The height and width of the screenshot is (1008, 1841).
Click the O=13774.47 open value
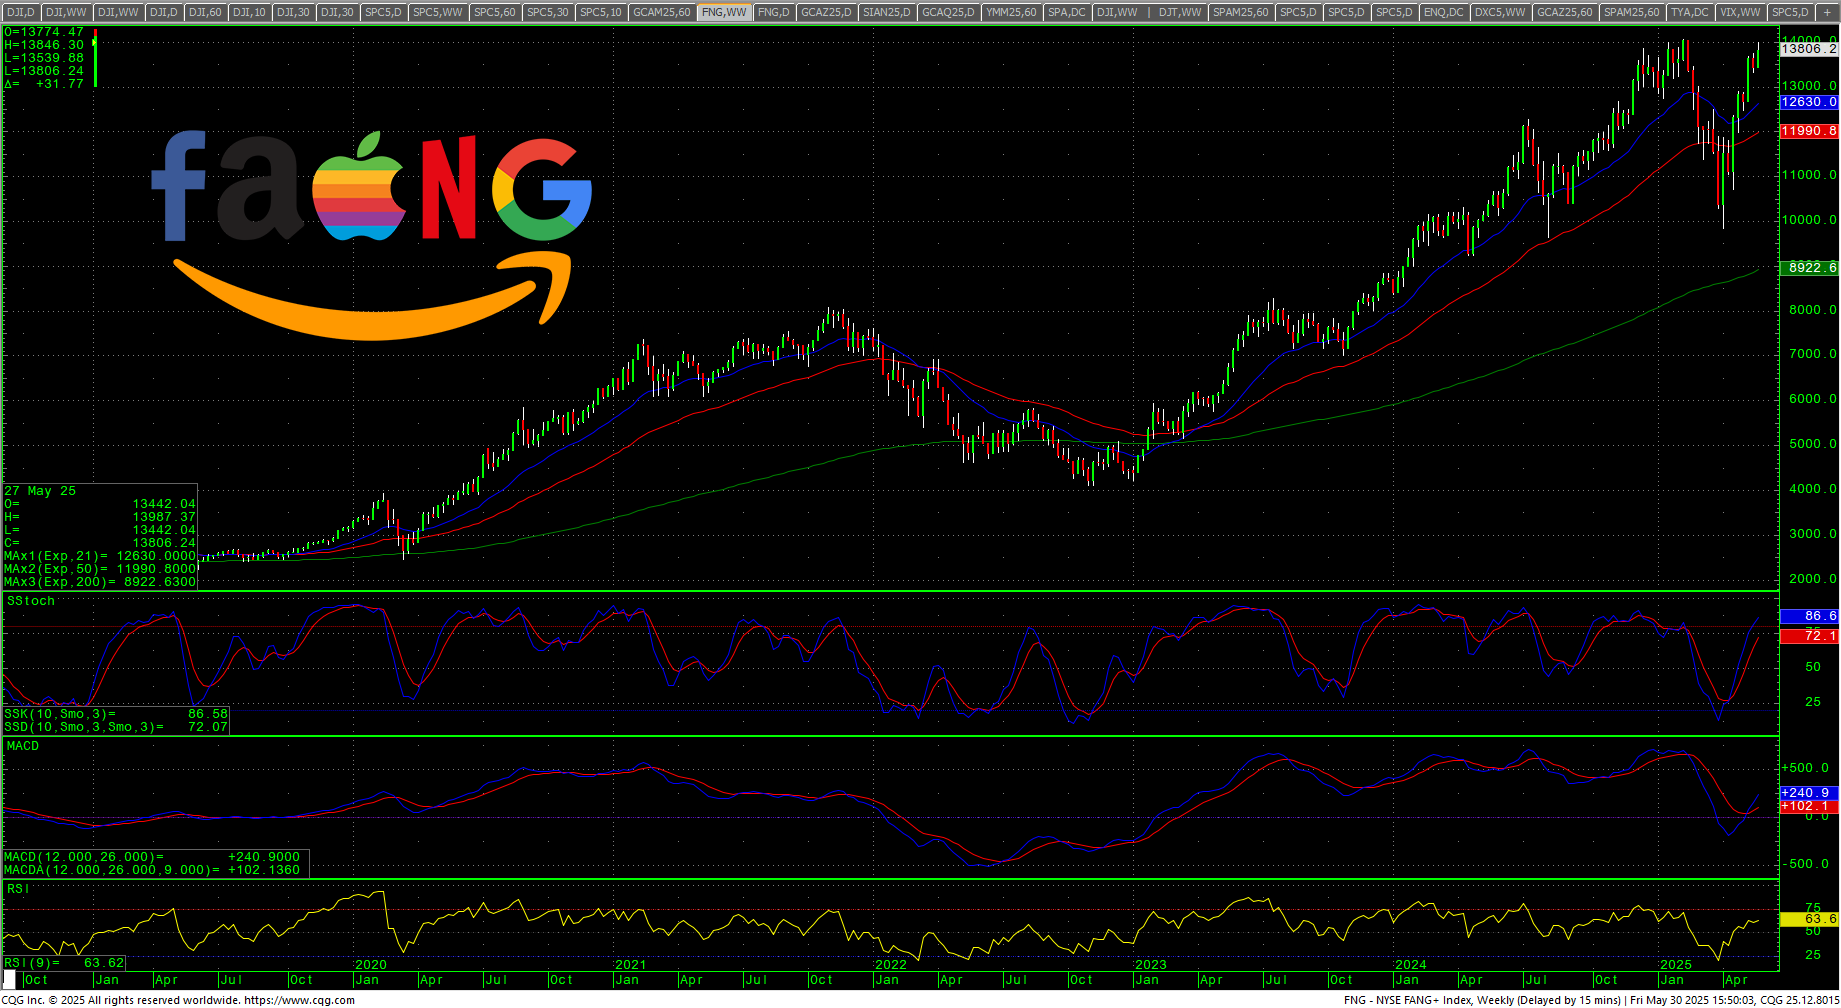point(44,32)
